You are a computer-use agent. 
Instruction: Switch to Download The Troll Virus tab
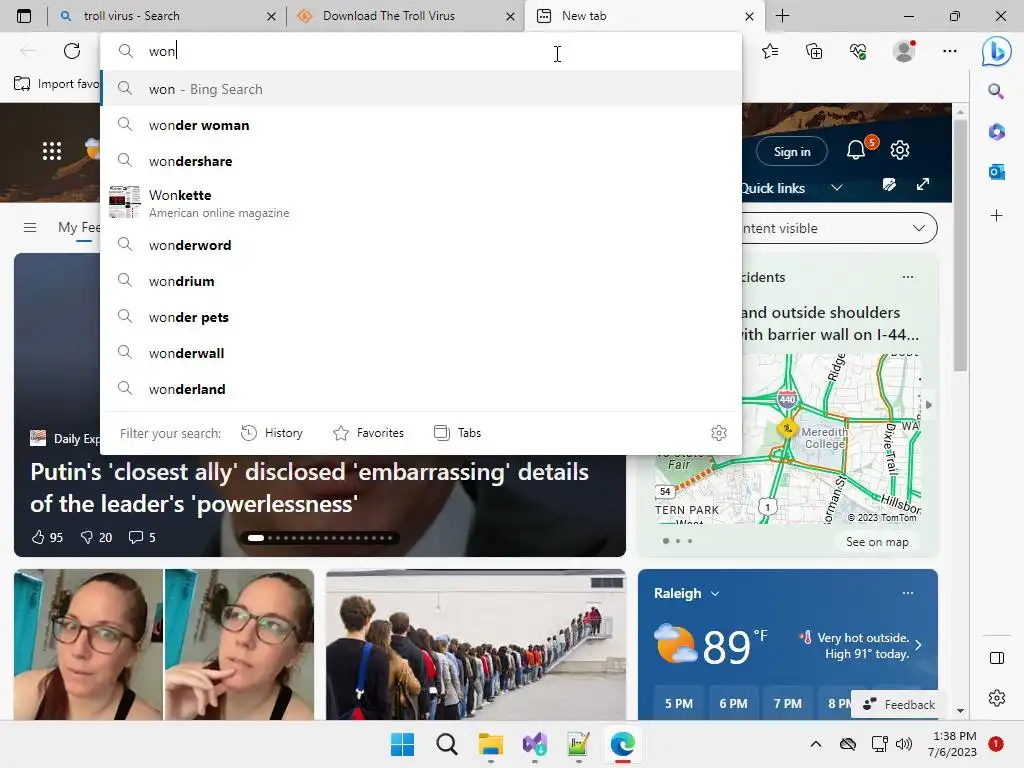(405, 16)
